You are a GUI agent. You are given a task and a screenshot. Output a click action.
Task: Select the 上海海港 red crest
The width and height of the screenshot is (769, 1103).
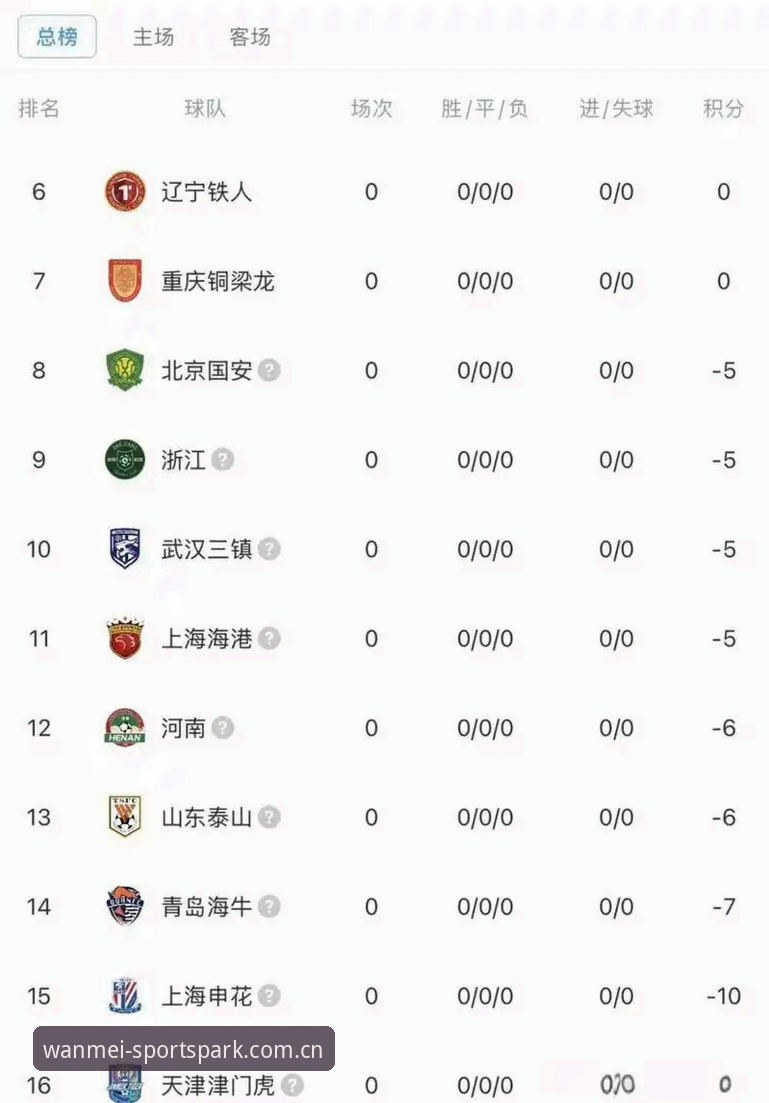pos(125,638)
